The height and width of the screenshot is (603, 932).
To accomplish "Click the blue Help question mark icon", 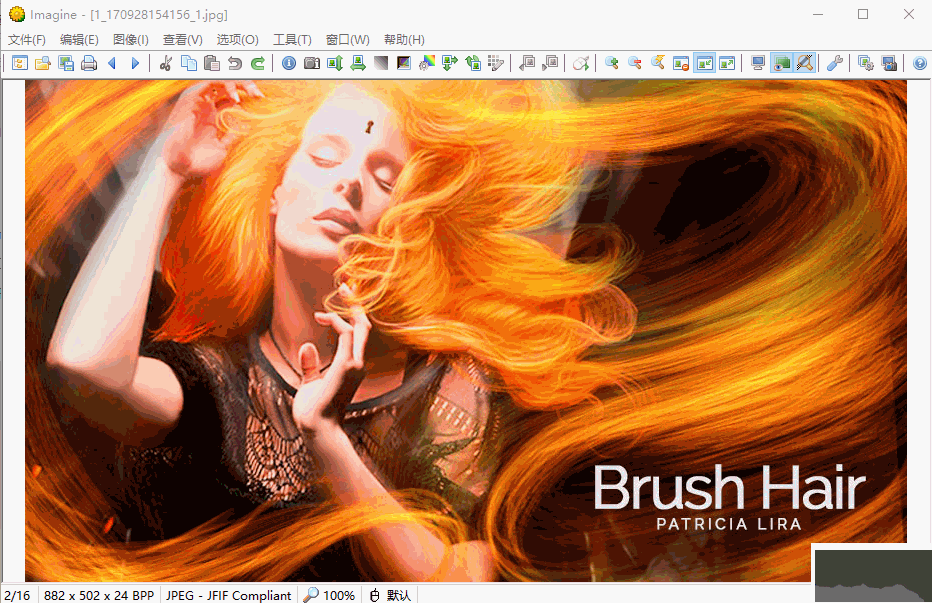I will (920, 63).
